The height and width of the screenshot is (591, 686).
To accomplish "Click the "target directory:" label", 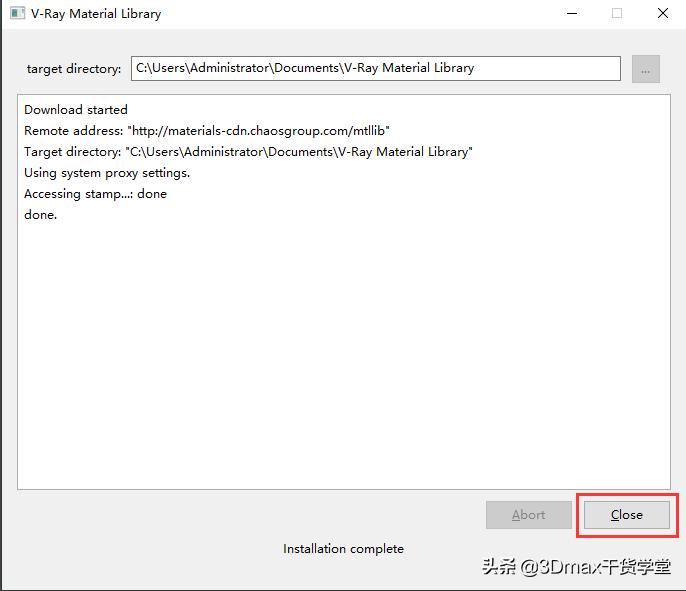I will pyautogui.click(x=74, y=69).
